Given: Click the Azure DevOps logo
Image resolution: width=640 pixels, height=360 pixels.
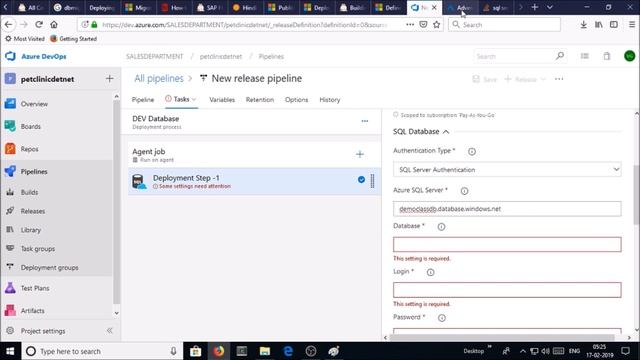Looking at the screenshot, I should click(x=10, y=56).
